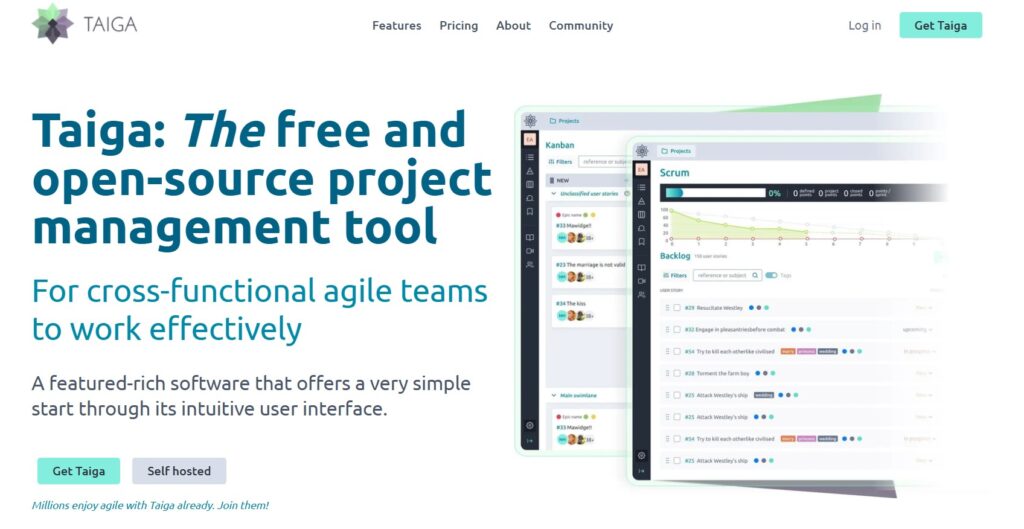Open settings gear in Kanban sidebar
Viewport: 1024px width, 529px height.
pyautogui.click(x=530, y=425)
